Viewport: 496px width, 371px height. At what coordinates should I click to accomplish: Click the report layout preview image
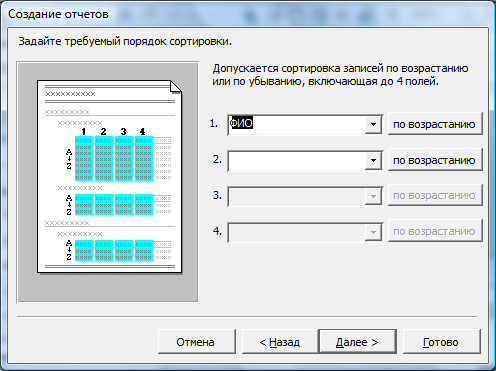(107, 182)
